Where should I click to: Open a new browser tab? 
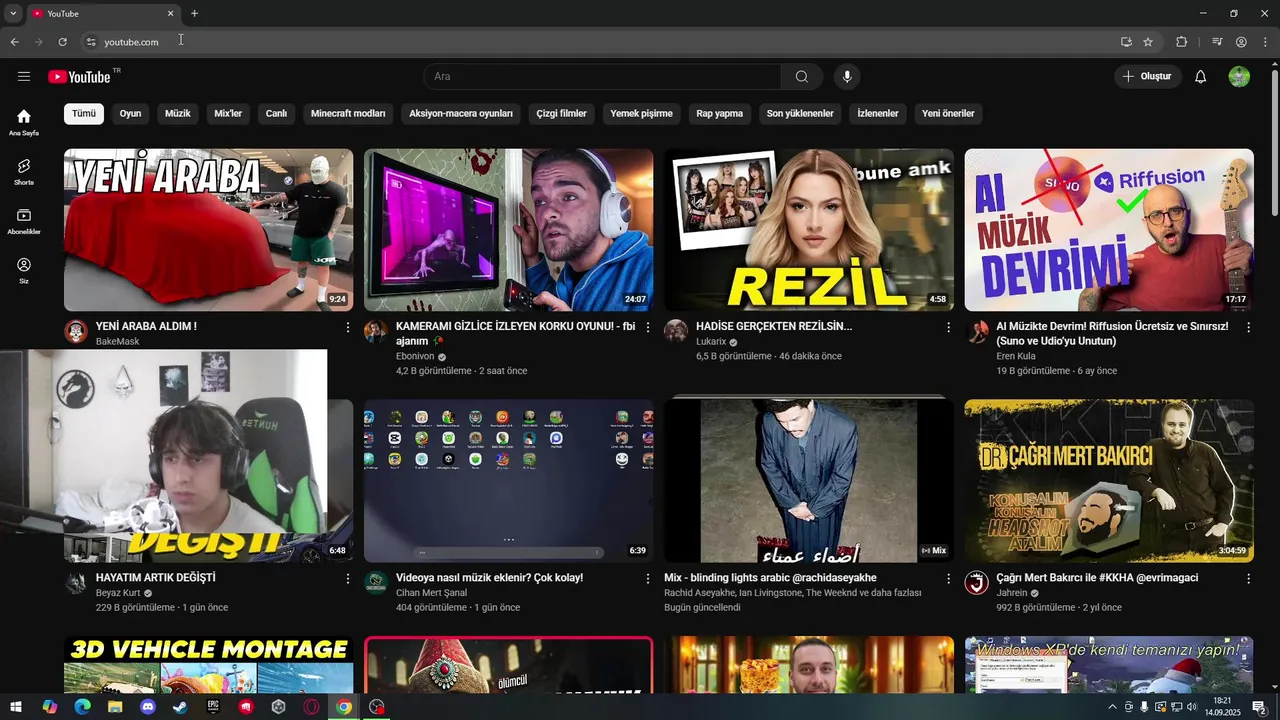(194, 13)
